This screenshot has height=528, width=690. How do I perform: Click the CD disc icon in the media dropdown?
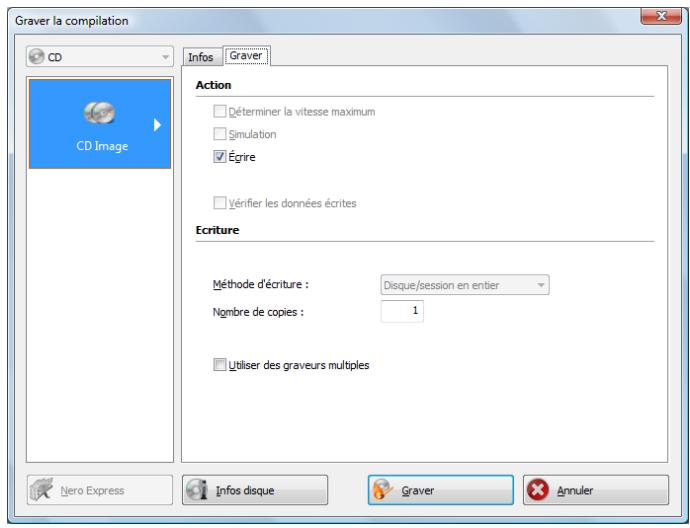coord(37,56)
